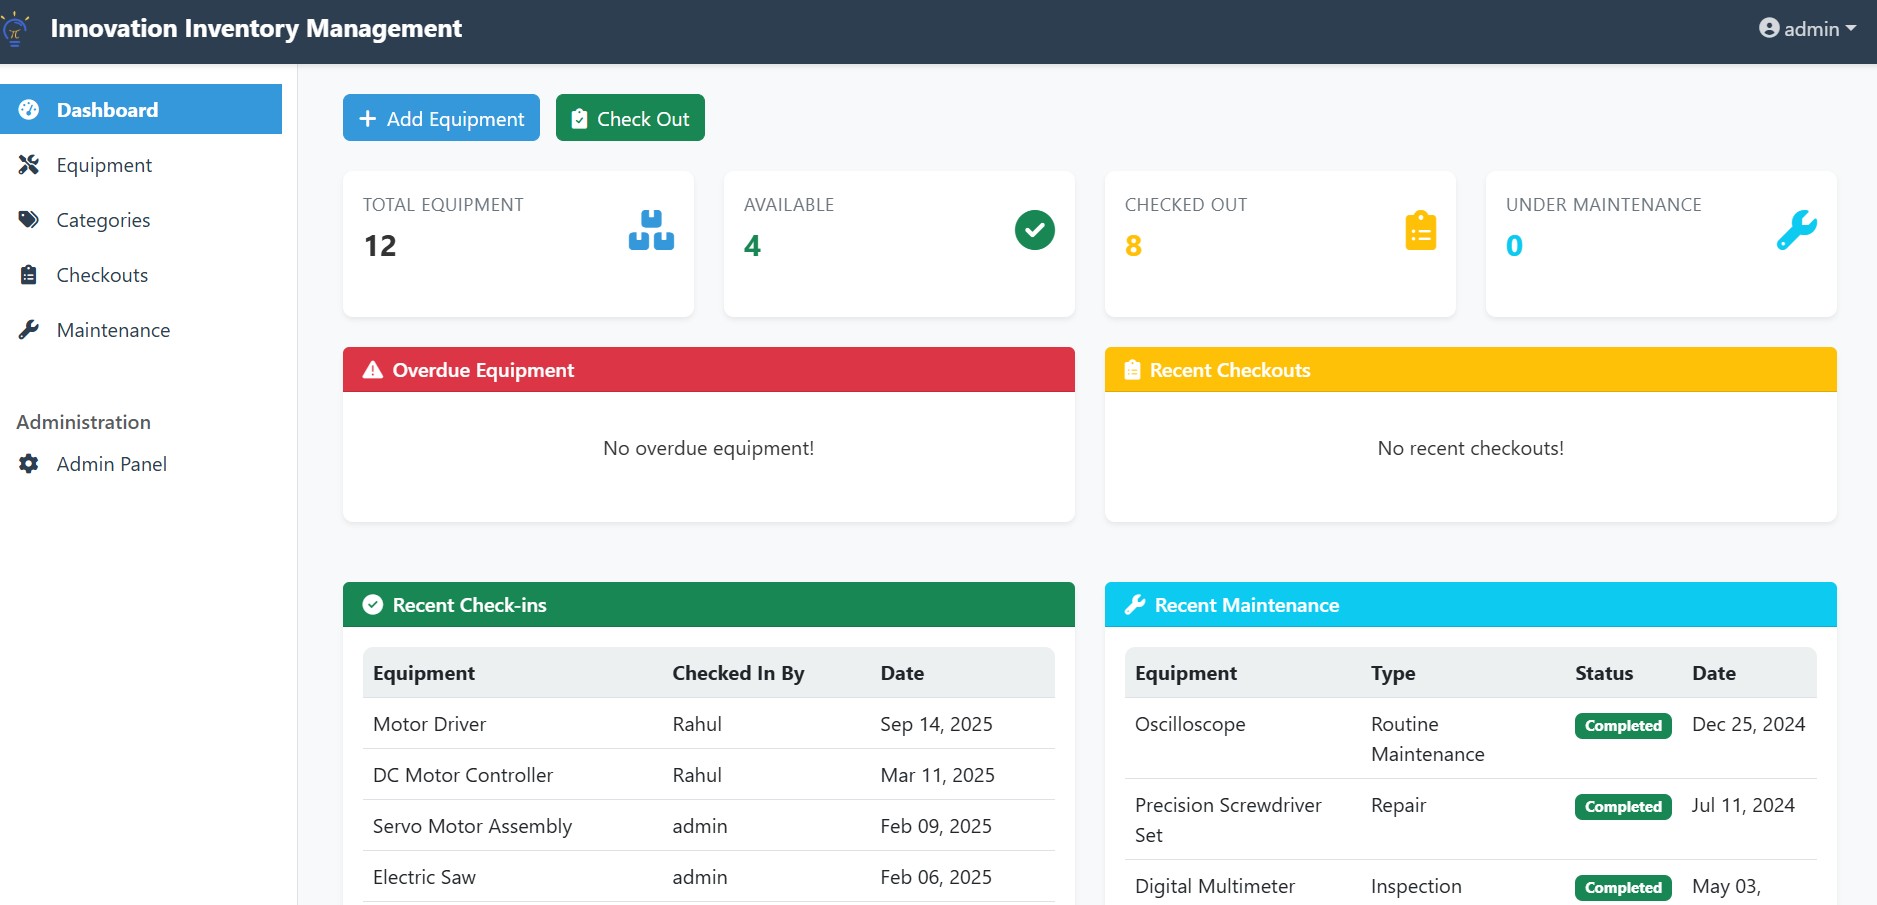Click the Dashboard gauge icon in sidebar
Screen dimensions: 1877x905
(x=29, y=110)
